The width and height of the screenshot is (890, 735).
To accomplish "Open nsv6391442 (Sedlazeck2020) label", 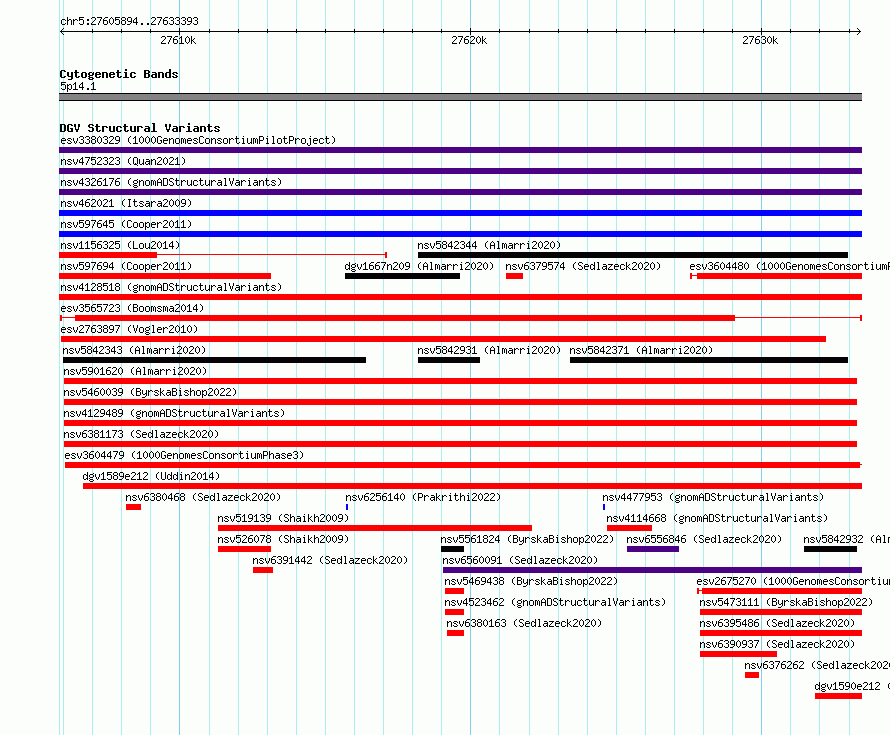I will click(x=330, y=560).
